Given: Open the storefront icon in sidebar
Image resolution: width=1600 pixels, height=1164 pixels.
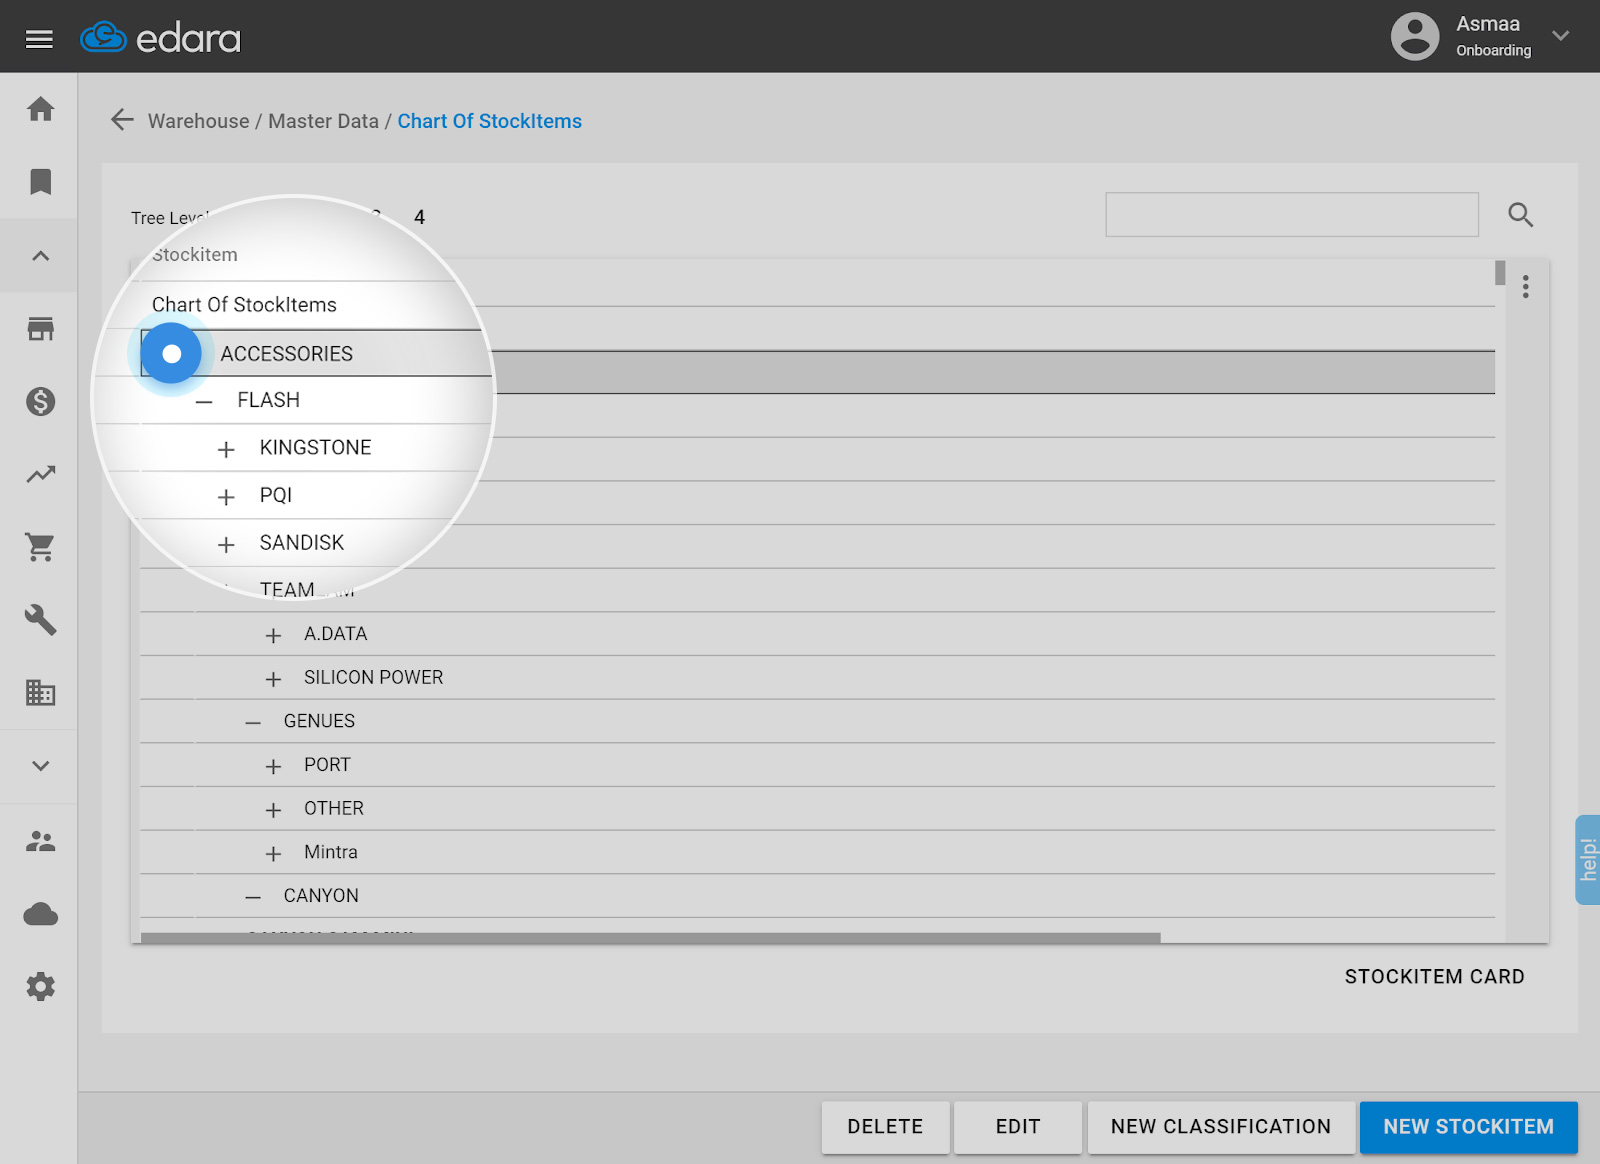Looking at the screenshot, I should point(40,329).
